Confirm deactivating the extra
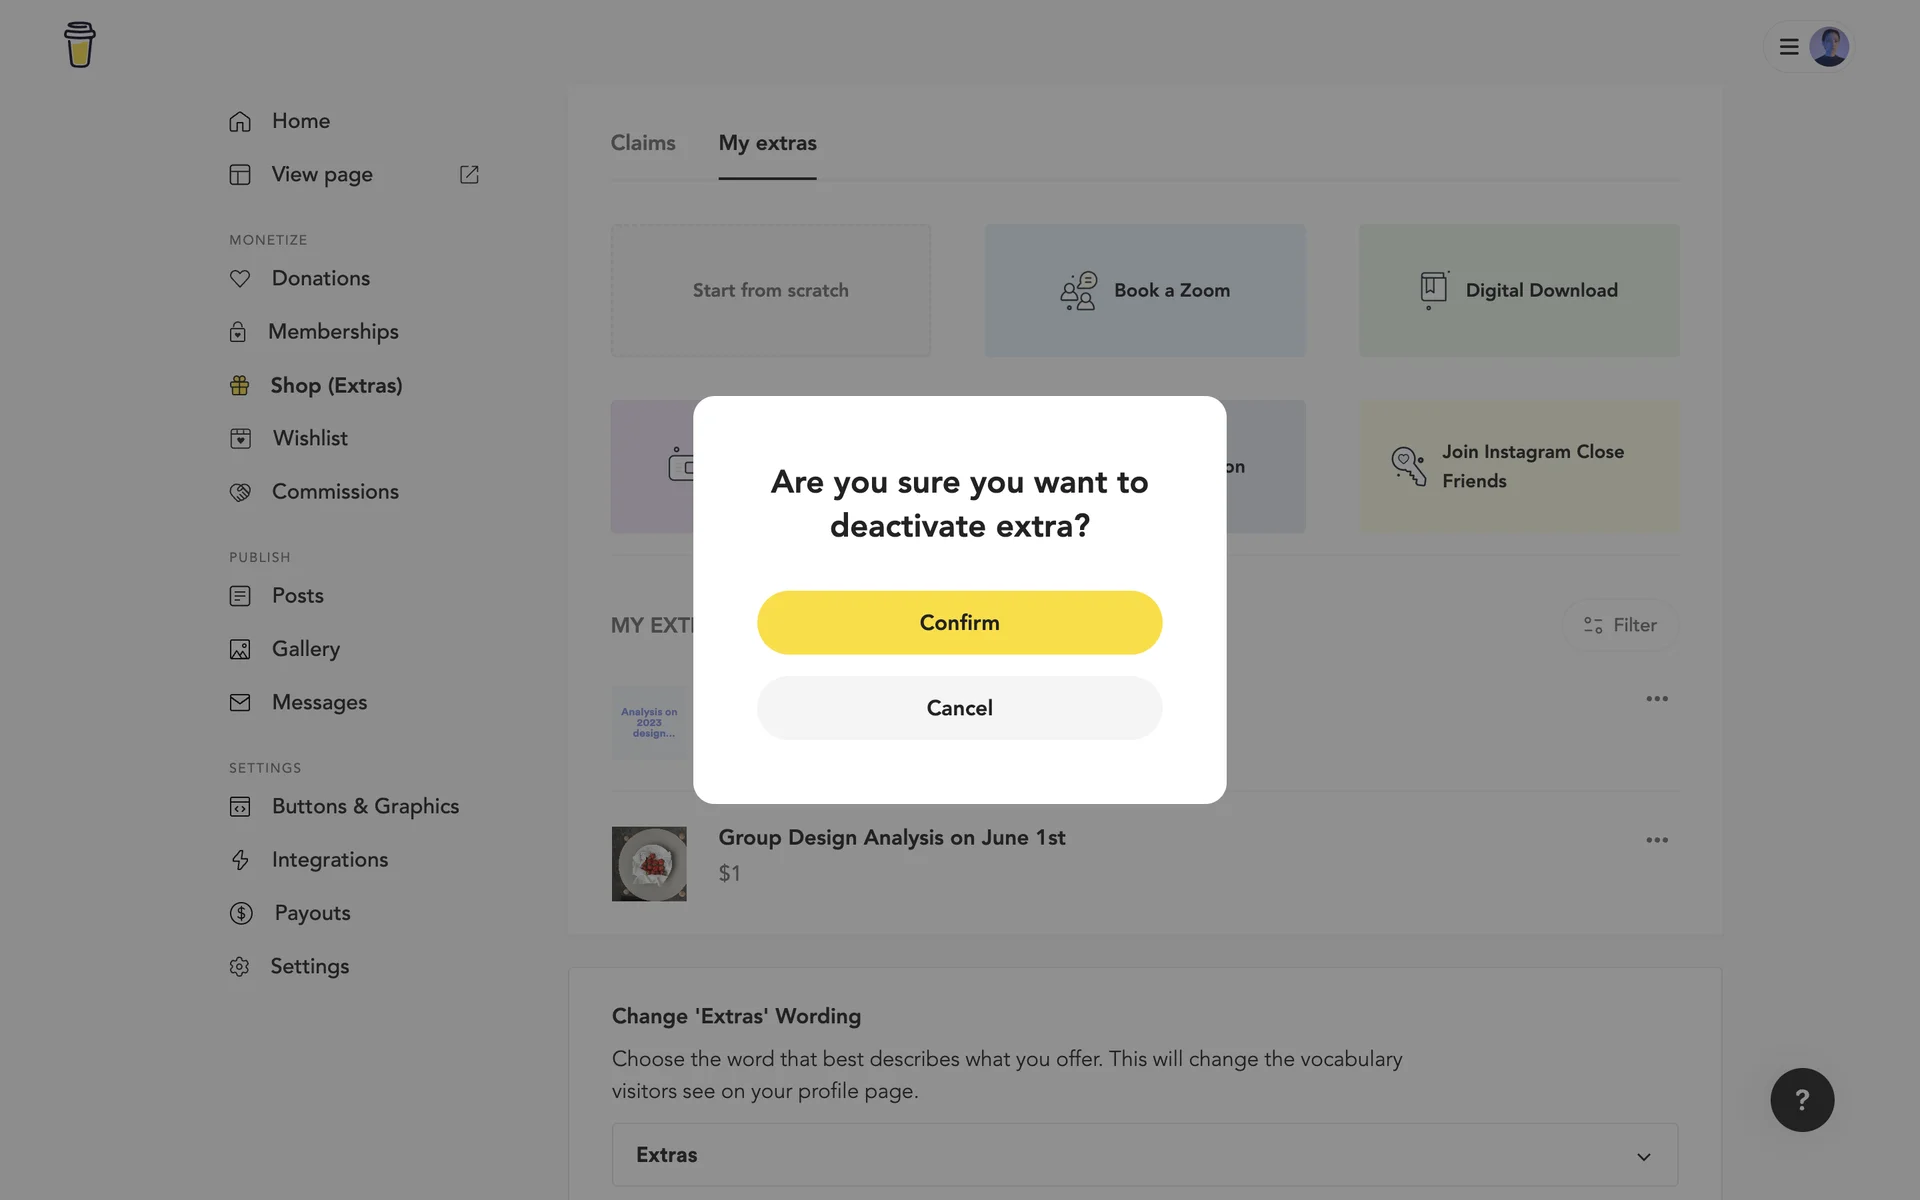Viewport: 1920px width, 1200px height. click(x=959, y=623)
